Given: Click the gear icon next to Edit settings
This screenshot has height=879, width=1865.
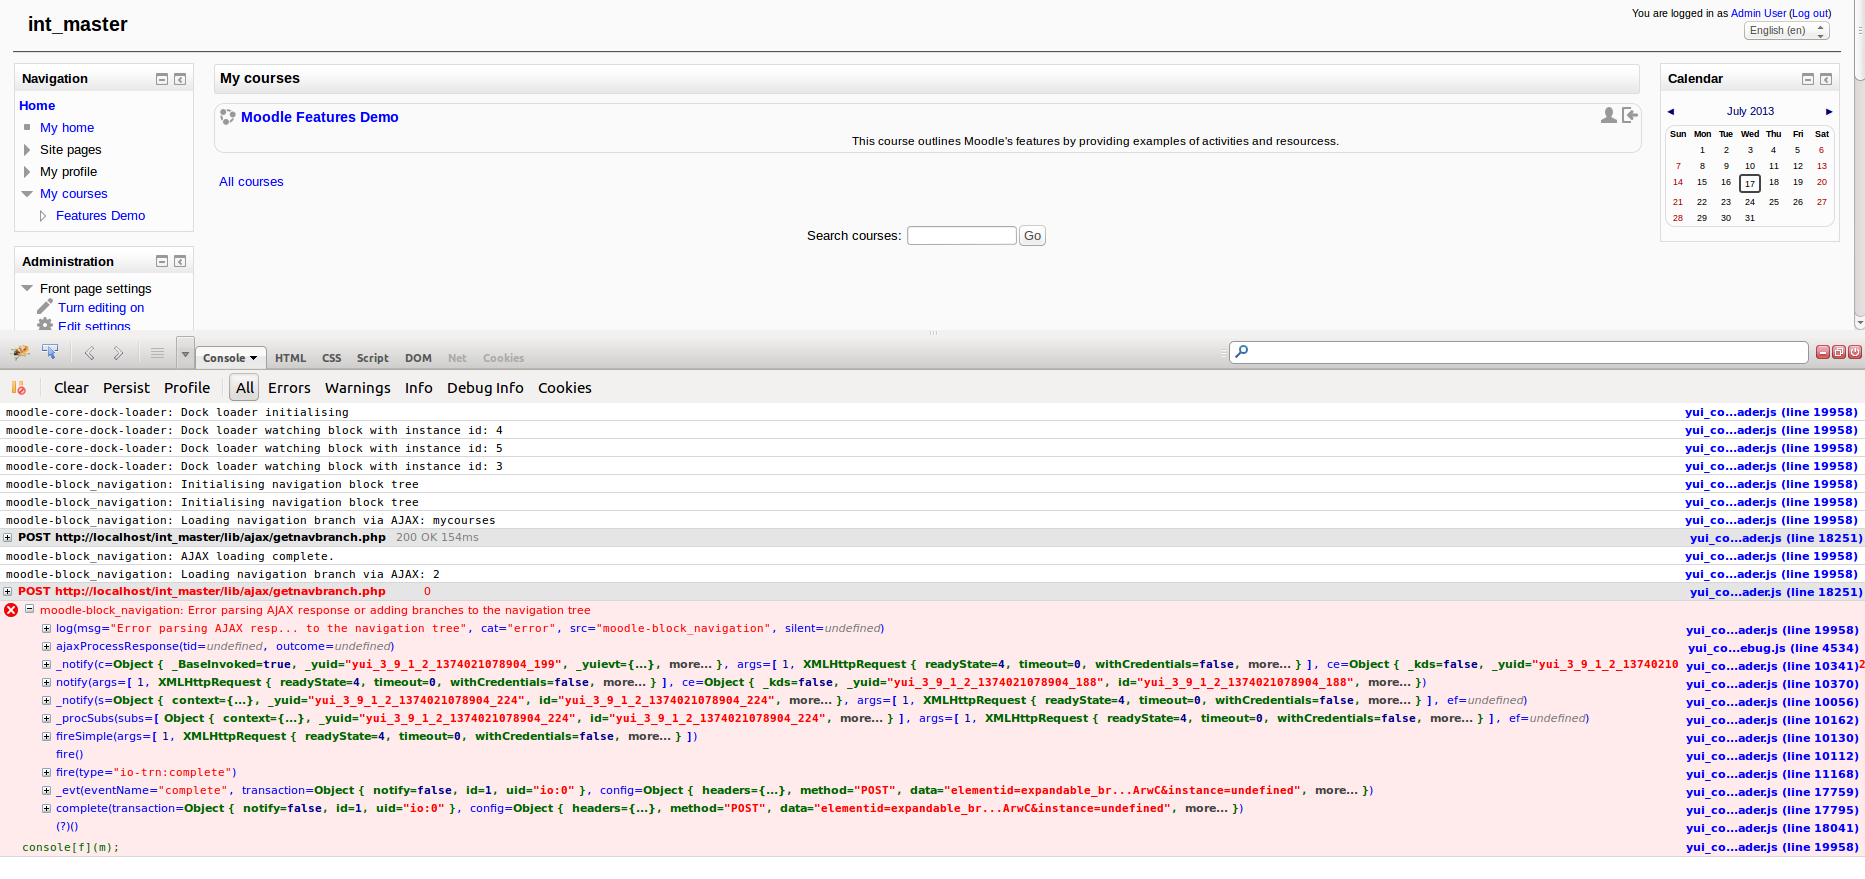Looking at the screenshot, I should coord(45,325).
